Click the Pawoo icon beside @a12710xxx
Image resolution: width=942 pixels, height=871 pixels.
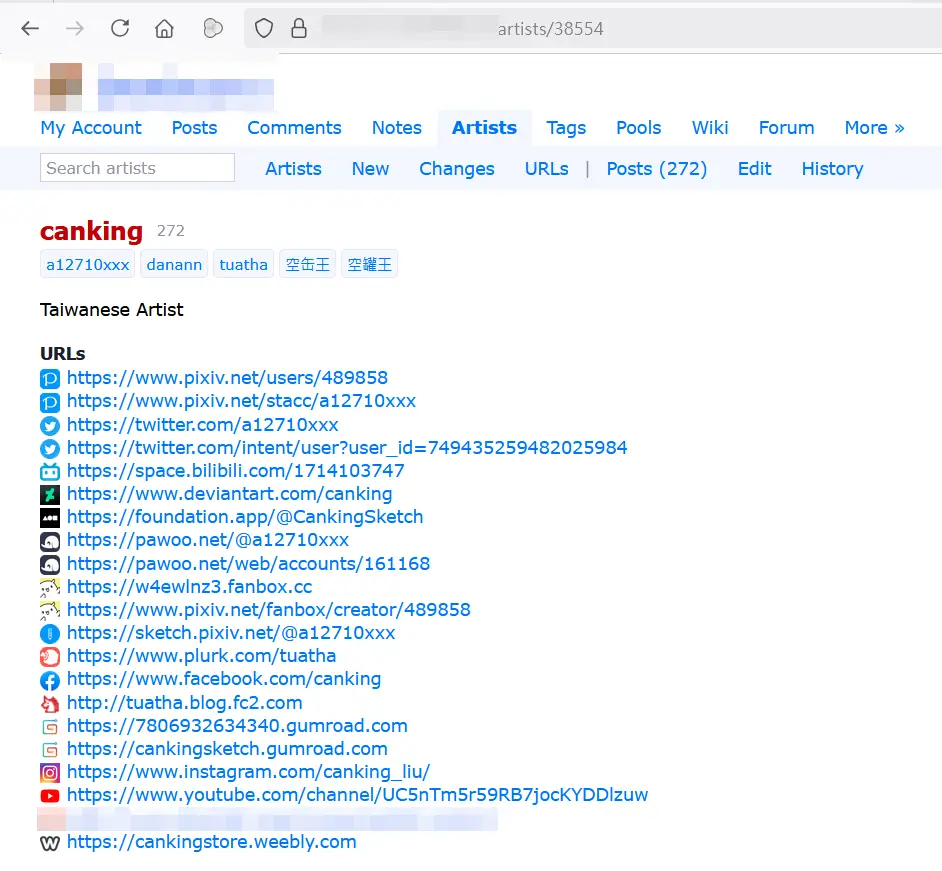(x=50, y=541)
